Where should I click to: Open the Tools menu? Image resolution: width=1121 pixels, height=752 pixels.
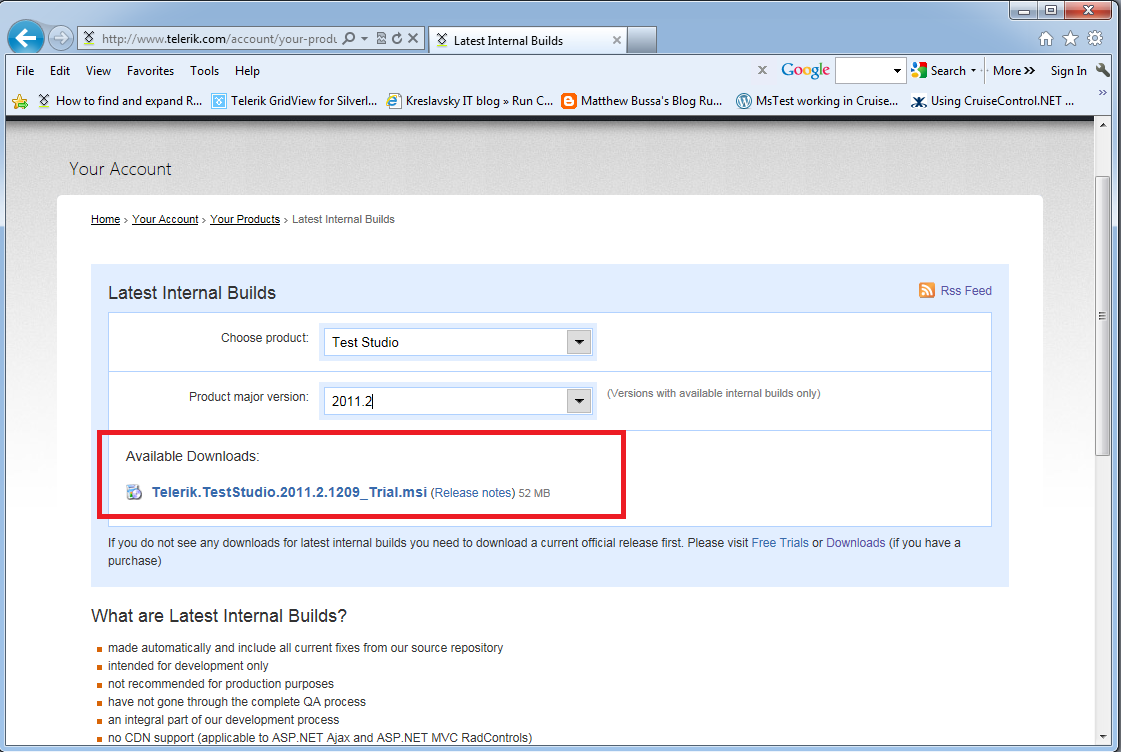point(204,71)
